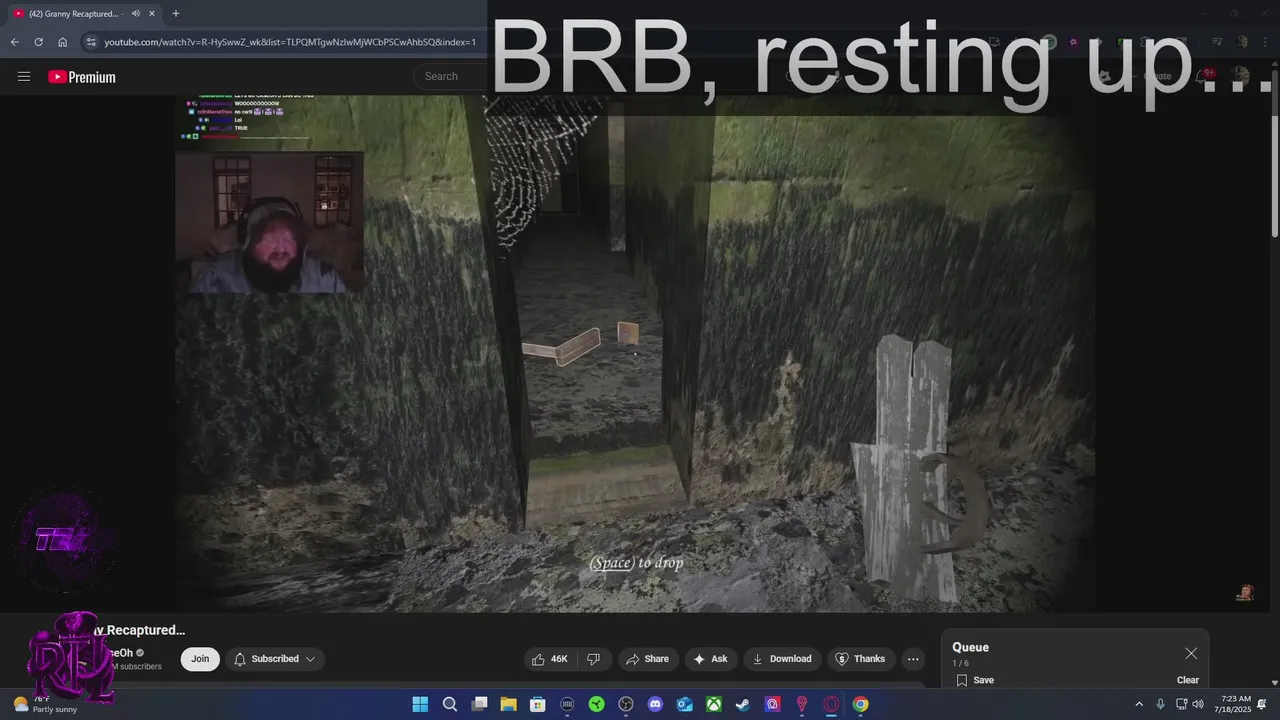Send Thanks to the creator
This screenshot has height=720, width=1280.
pos(860,659)
